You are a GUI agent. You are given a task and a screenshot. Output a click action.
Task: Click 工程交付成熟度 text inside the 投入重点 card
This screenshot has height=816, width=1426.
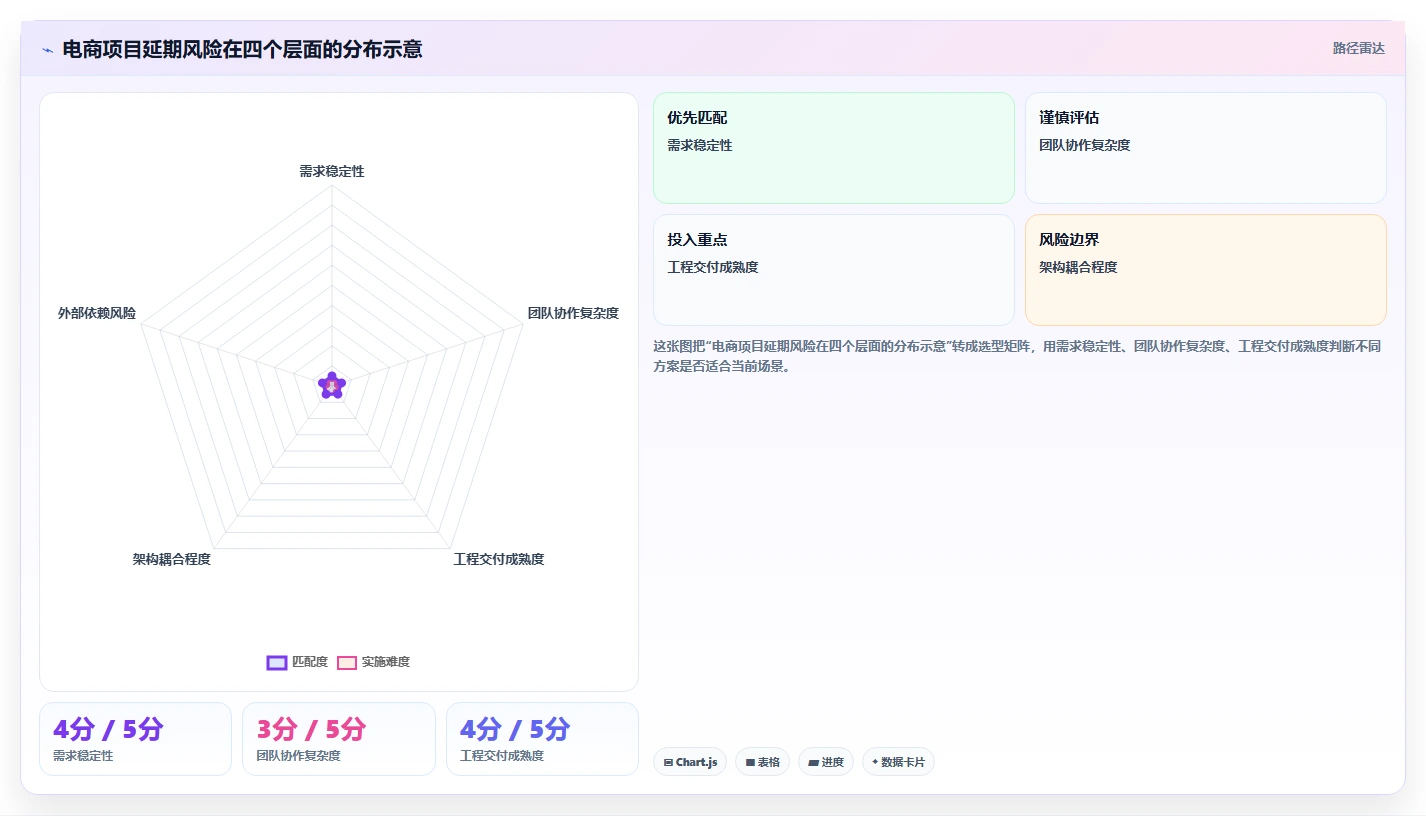click(x=713, y=267)
